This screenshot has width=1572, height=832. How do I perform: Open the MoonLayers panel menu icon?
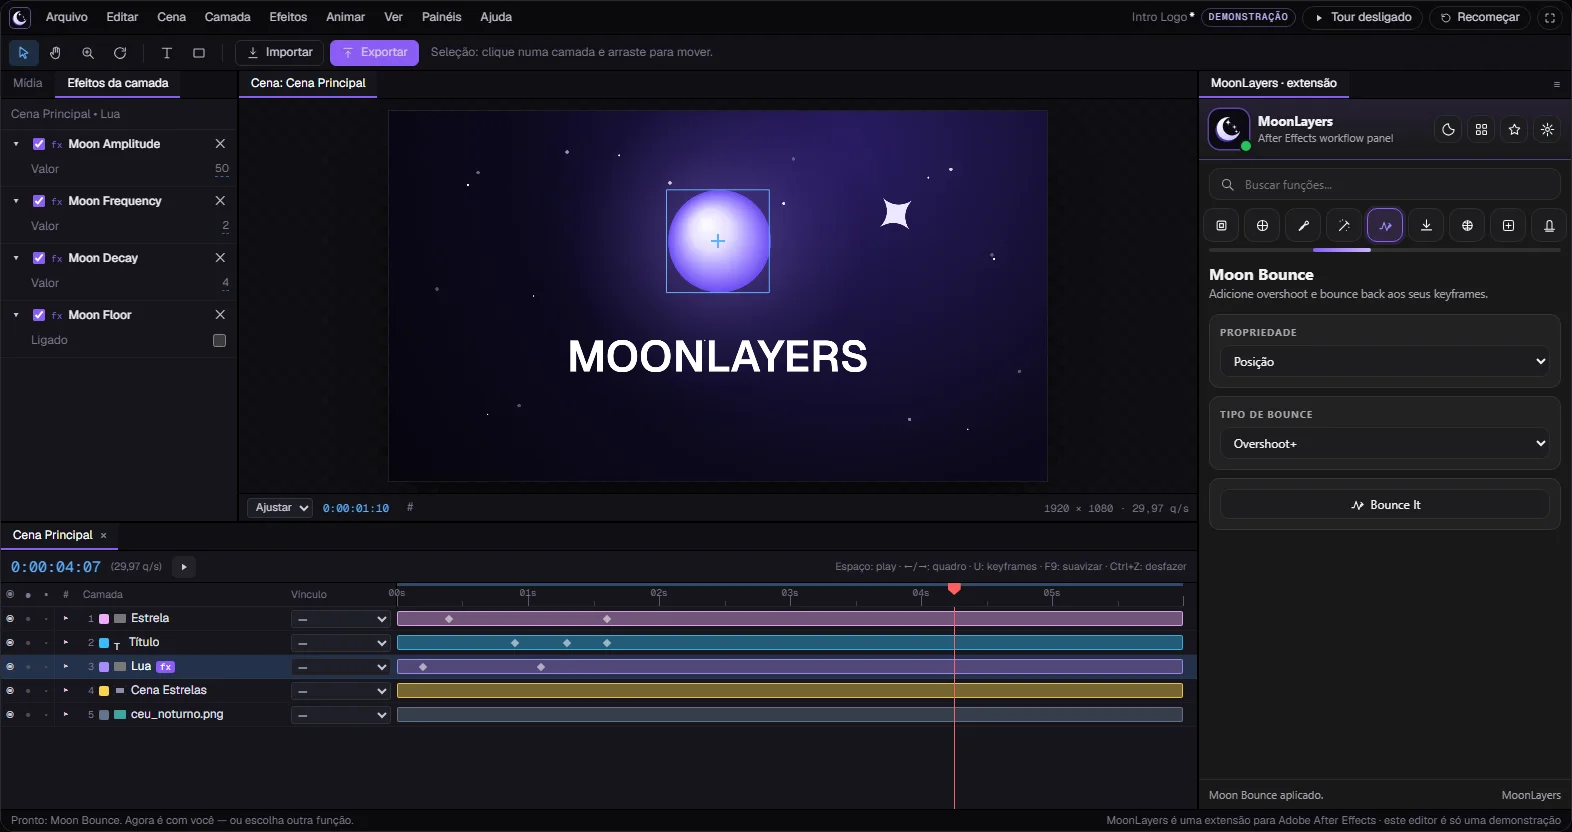(1556, 84)
